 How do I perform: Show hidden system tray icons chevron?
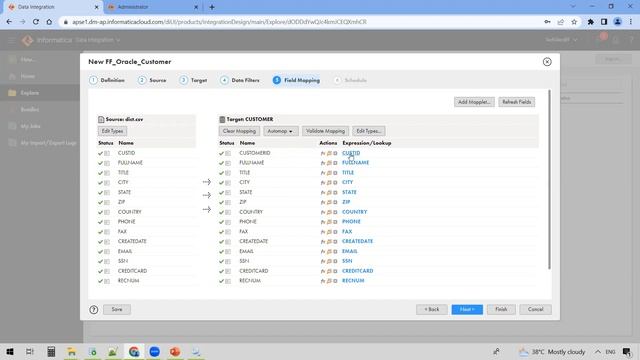point(598,351)
